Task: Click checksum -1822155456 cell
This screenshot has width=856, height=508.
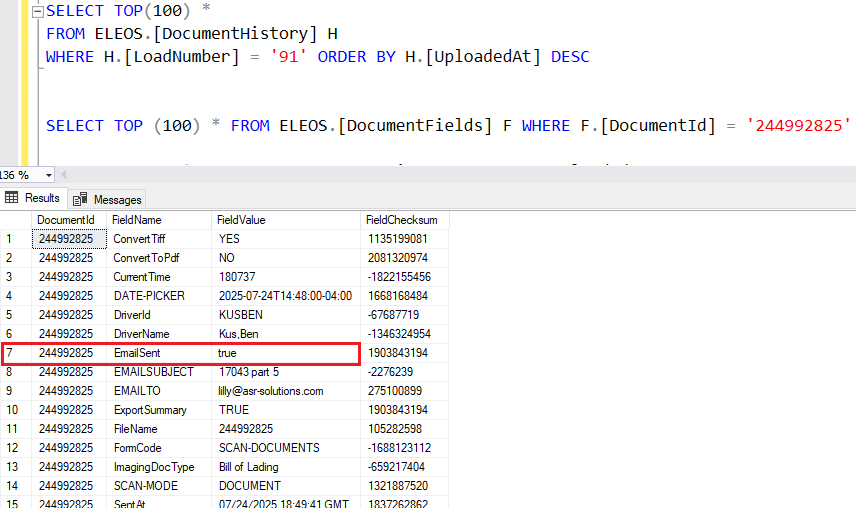Action: 405,277
